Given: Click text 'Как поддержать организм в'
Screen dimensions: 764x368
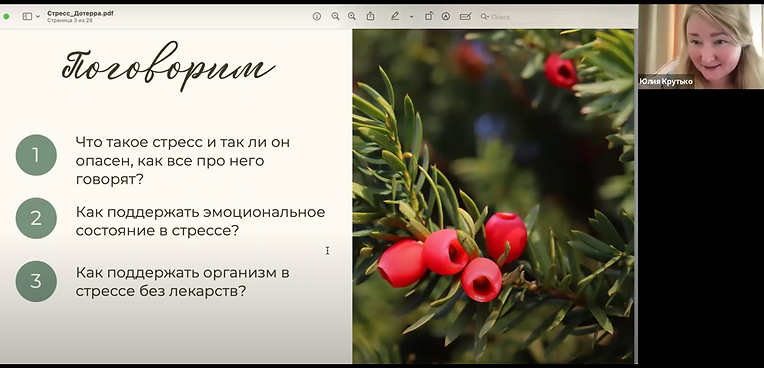Looking at the screenshot, I should (183, 272).
